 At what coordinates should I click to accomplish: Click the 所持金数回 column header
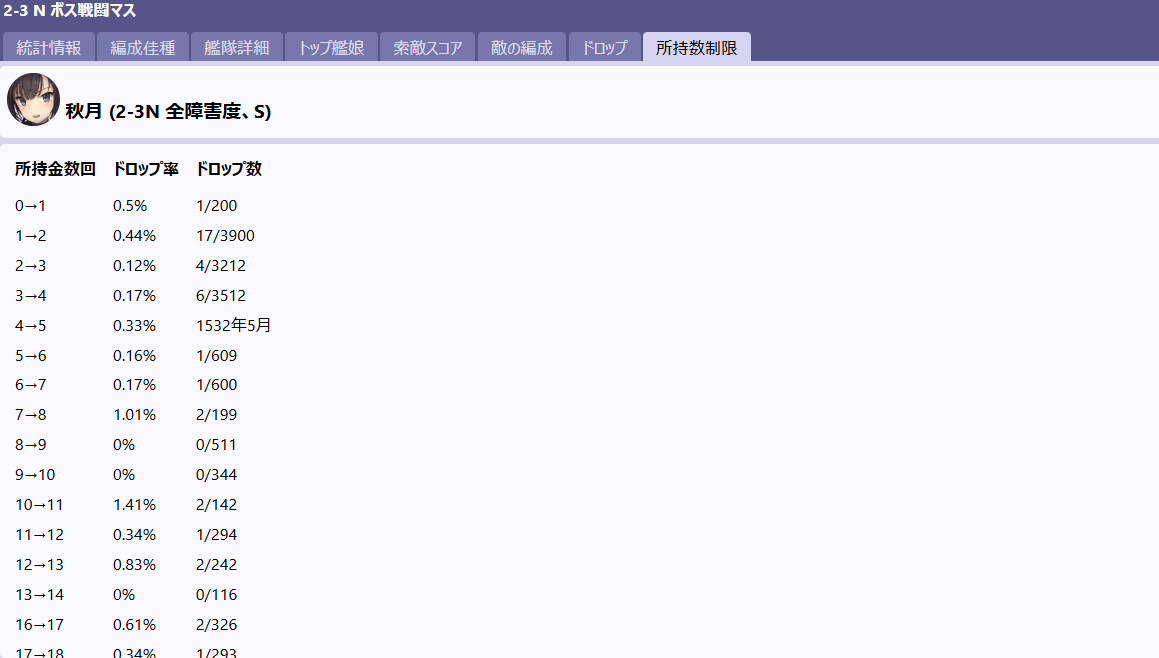(x=55, y=169)
